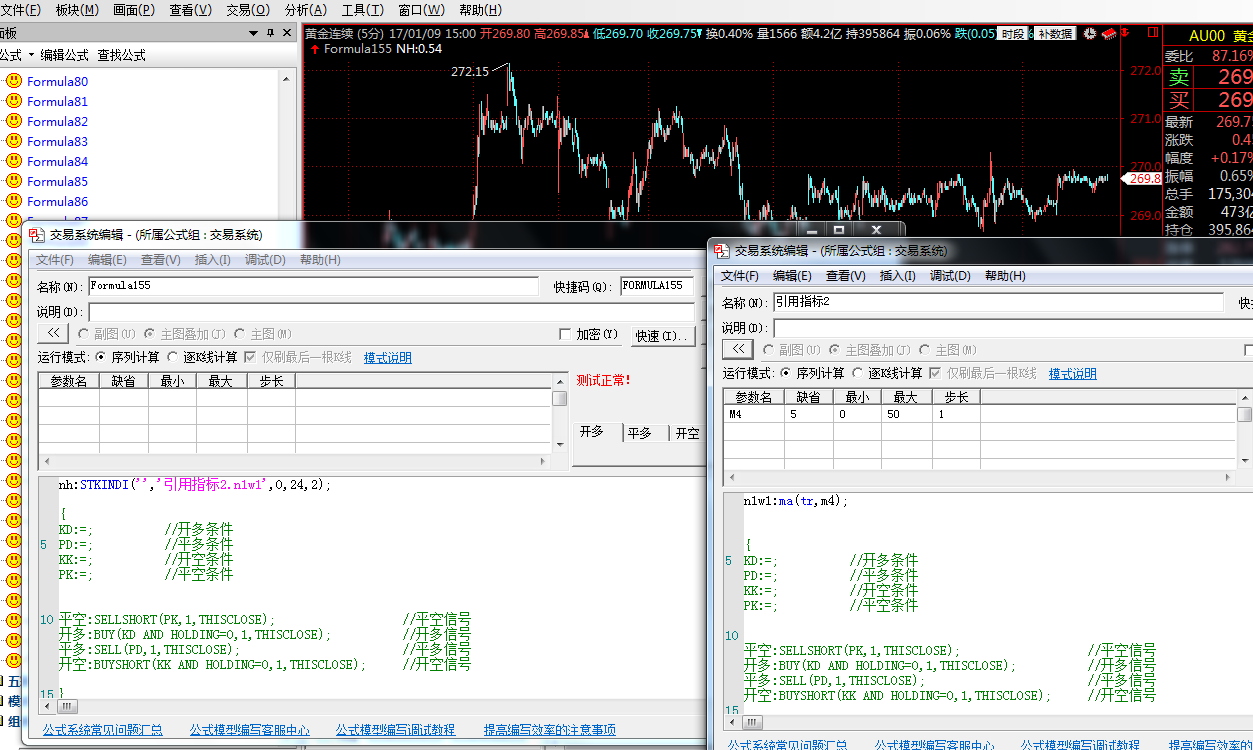
Task: Click the 快捷码 field containing FORMULA155
Action: 657,286
